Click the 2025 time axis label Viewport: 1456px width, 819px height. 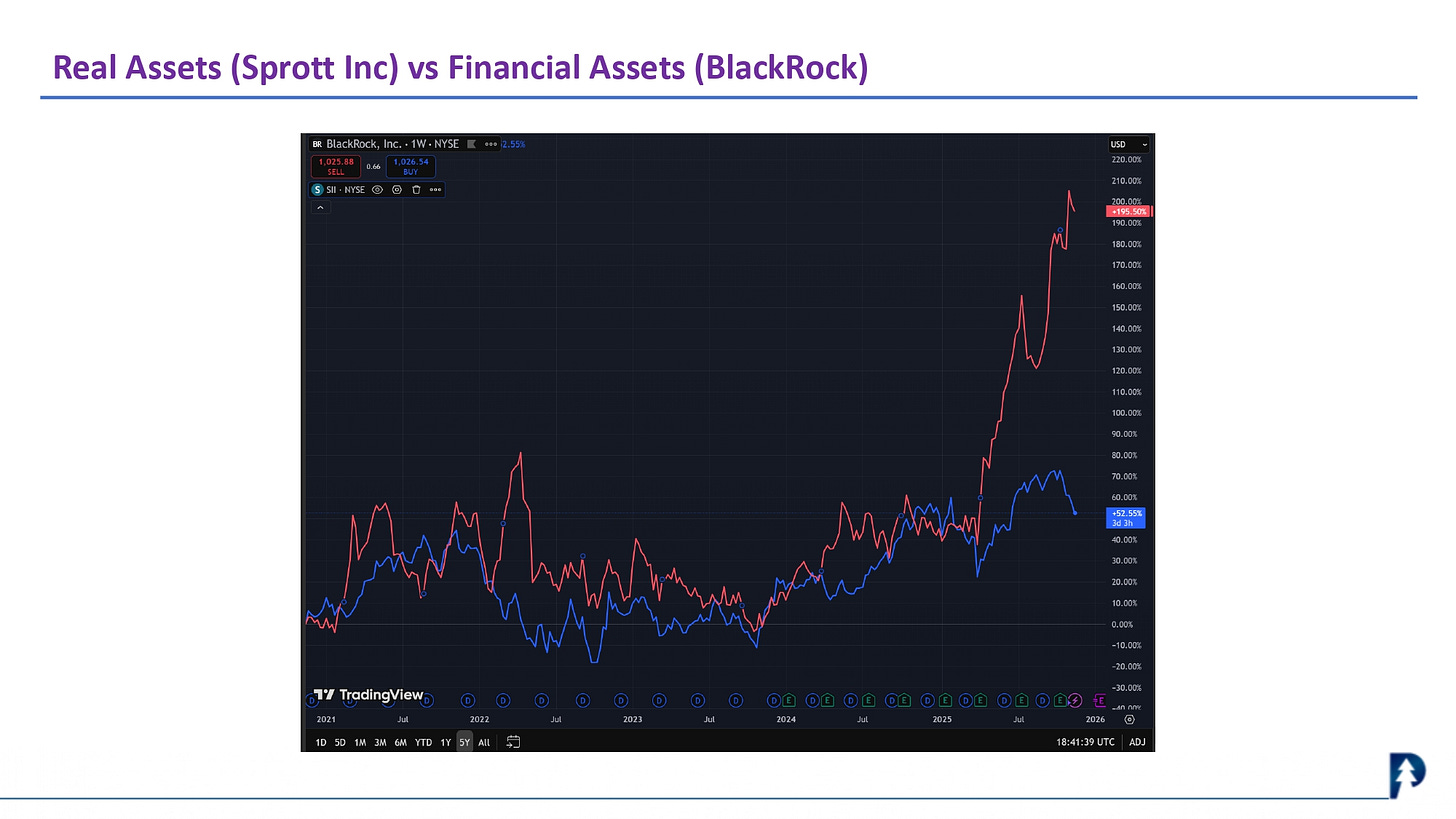click(x=941, y=719)
